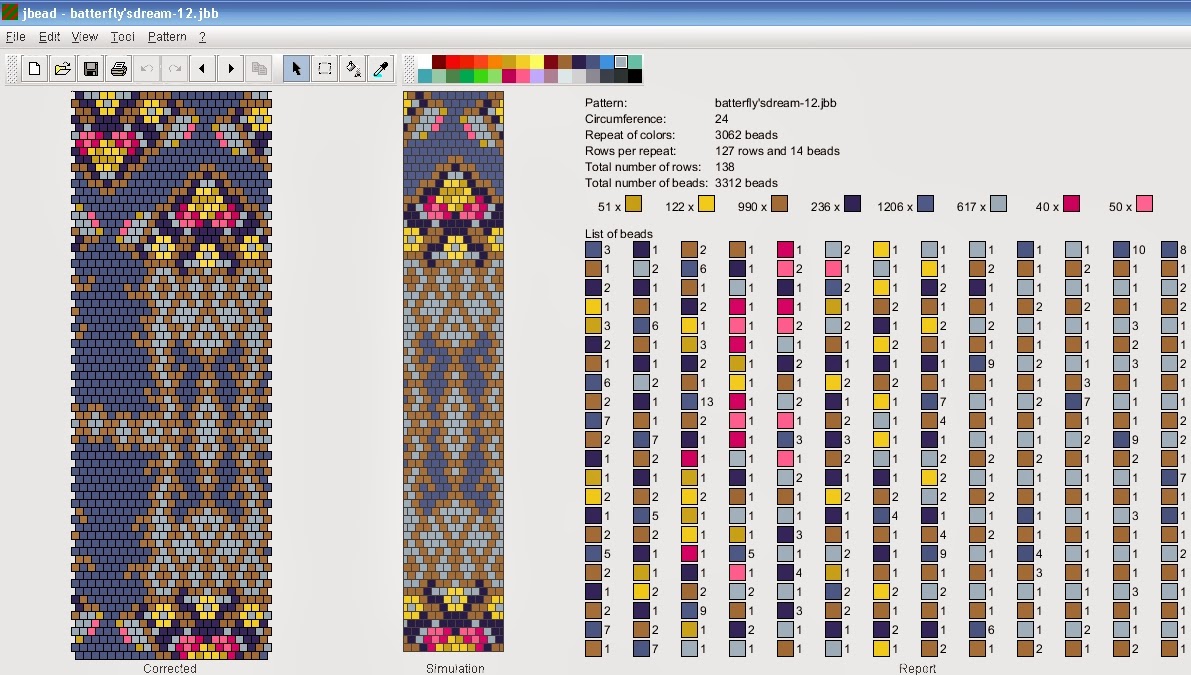This screenshot has height=675, width=1191.
Task: Pick the eyedropper pipette tool
Action: (381, 69)
